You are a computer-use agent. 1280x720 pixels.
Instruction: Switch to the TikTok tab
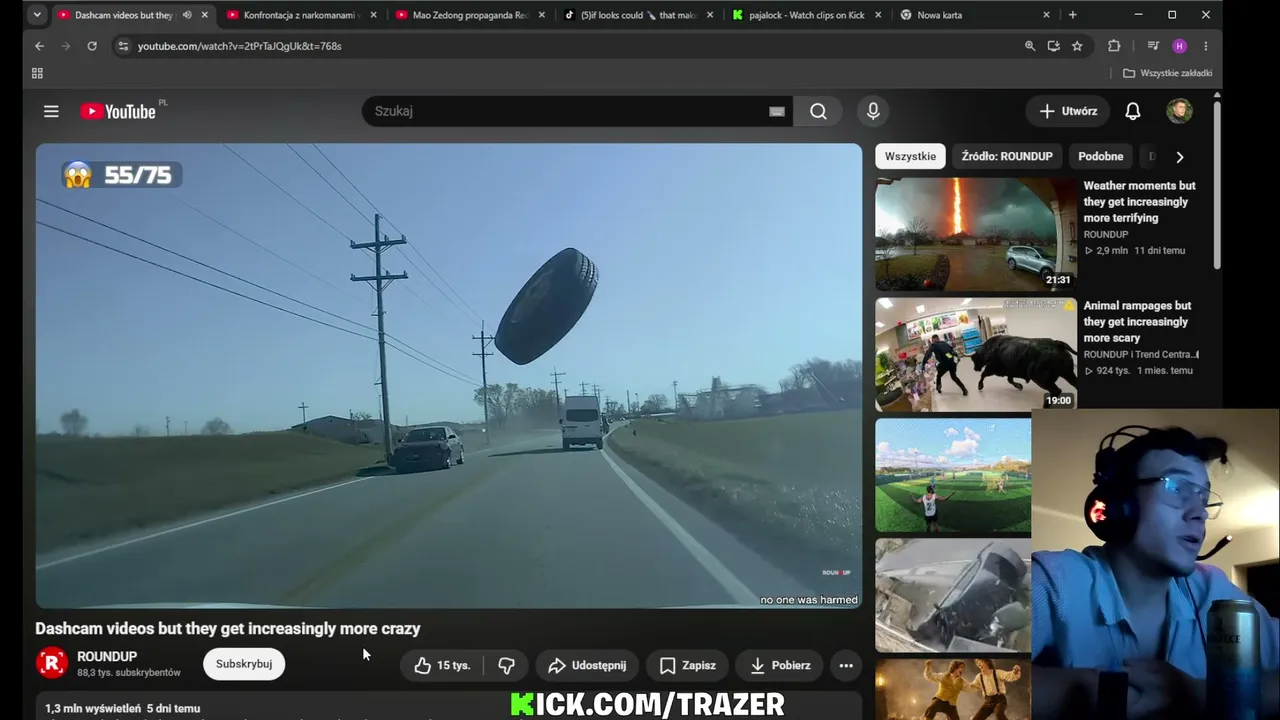640,15
